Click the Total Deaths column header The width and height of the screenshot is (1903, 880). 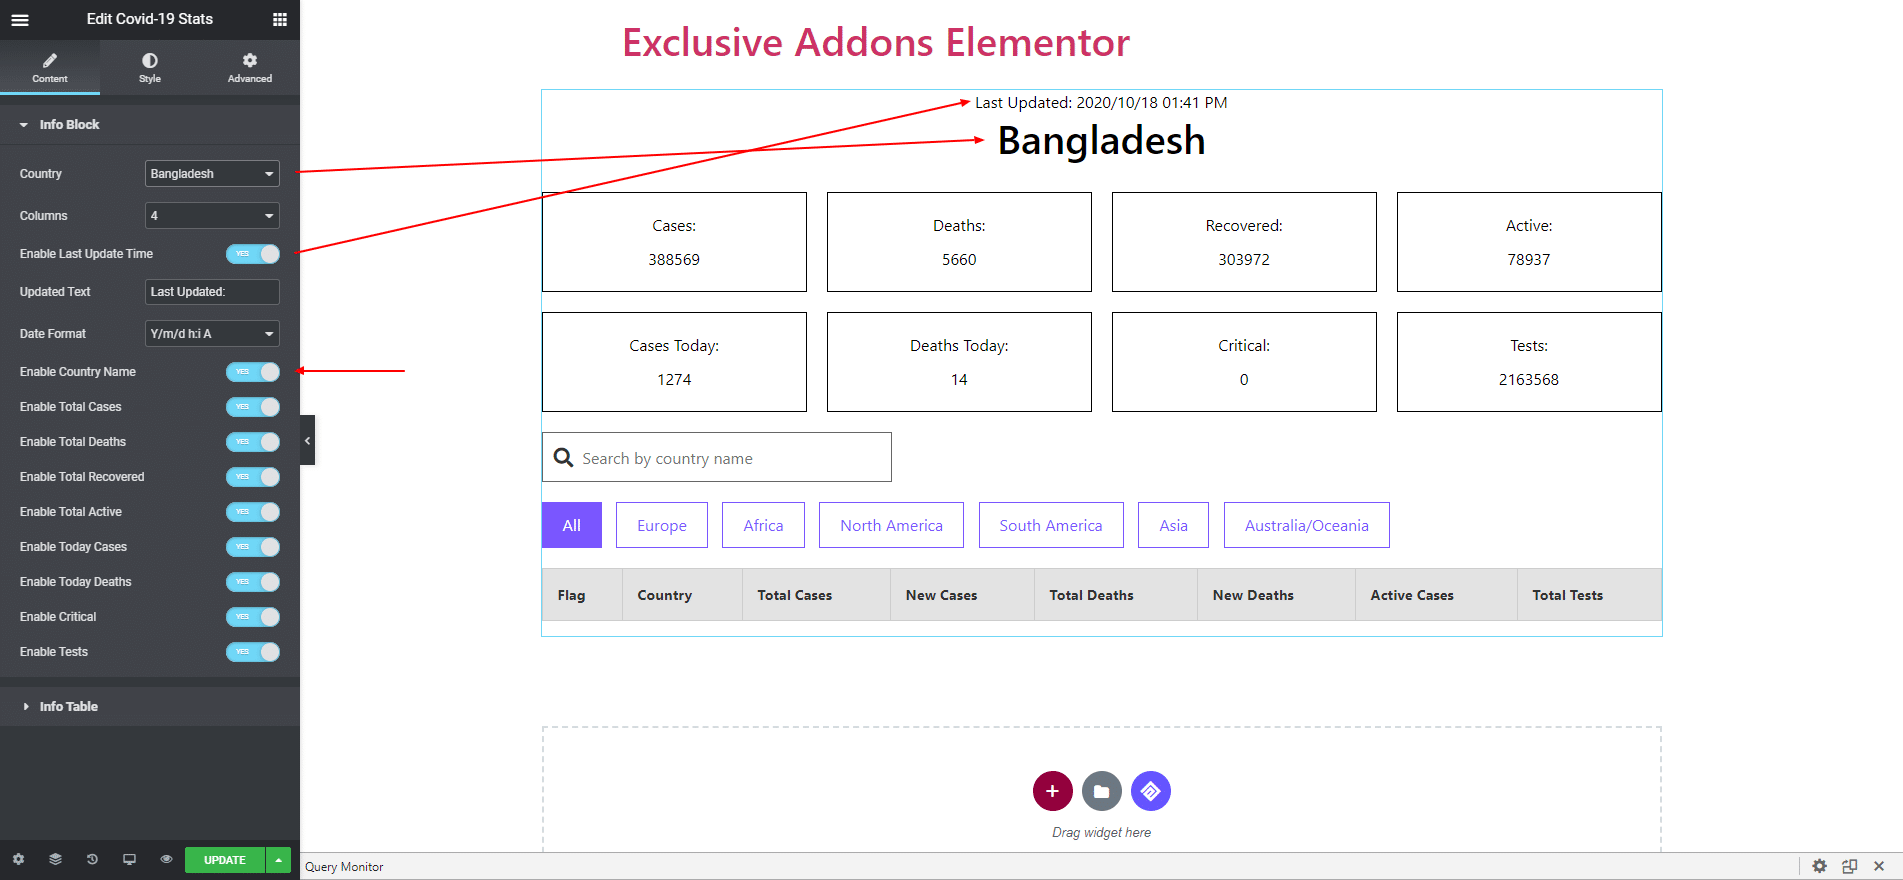coord(1116,595)
